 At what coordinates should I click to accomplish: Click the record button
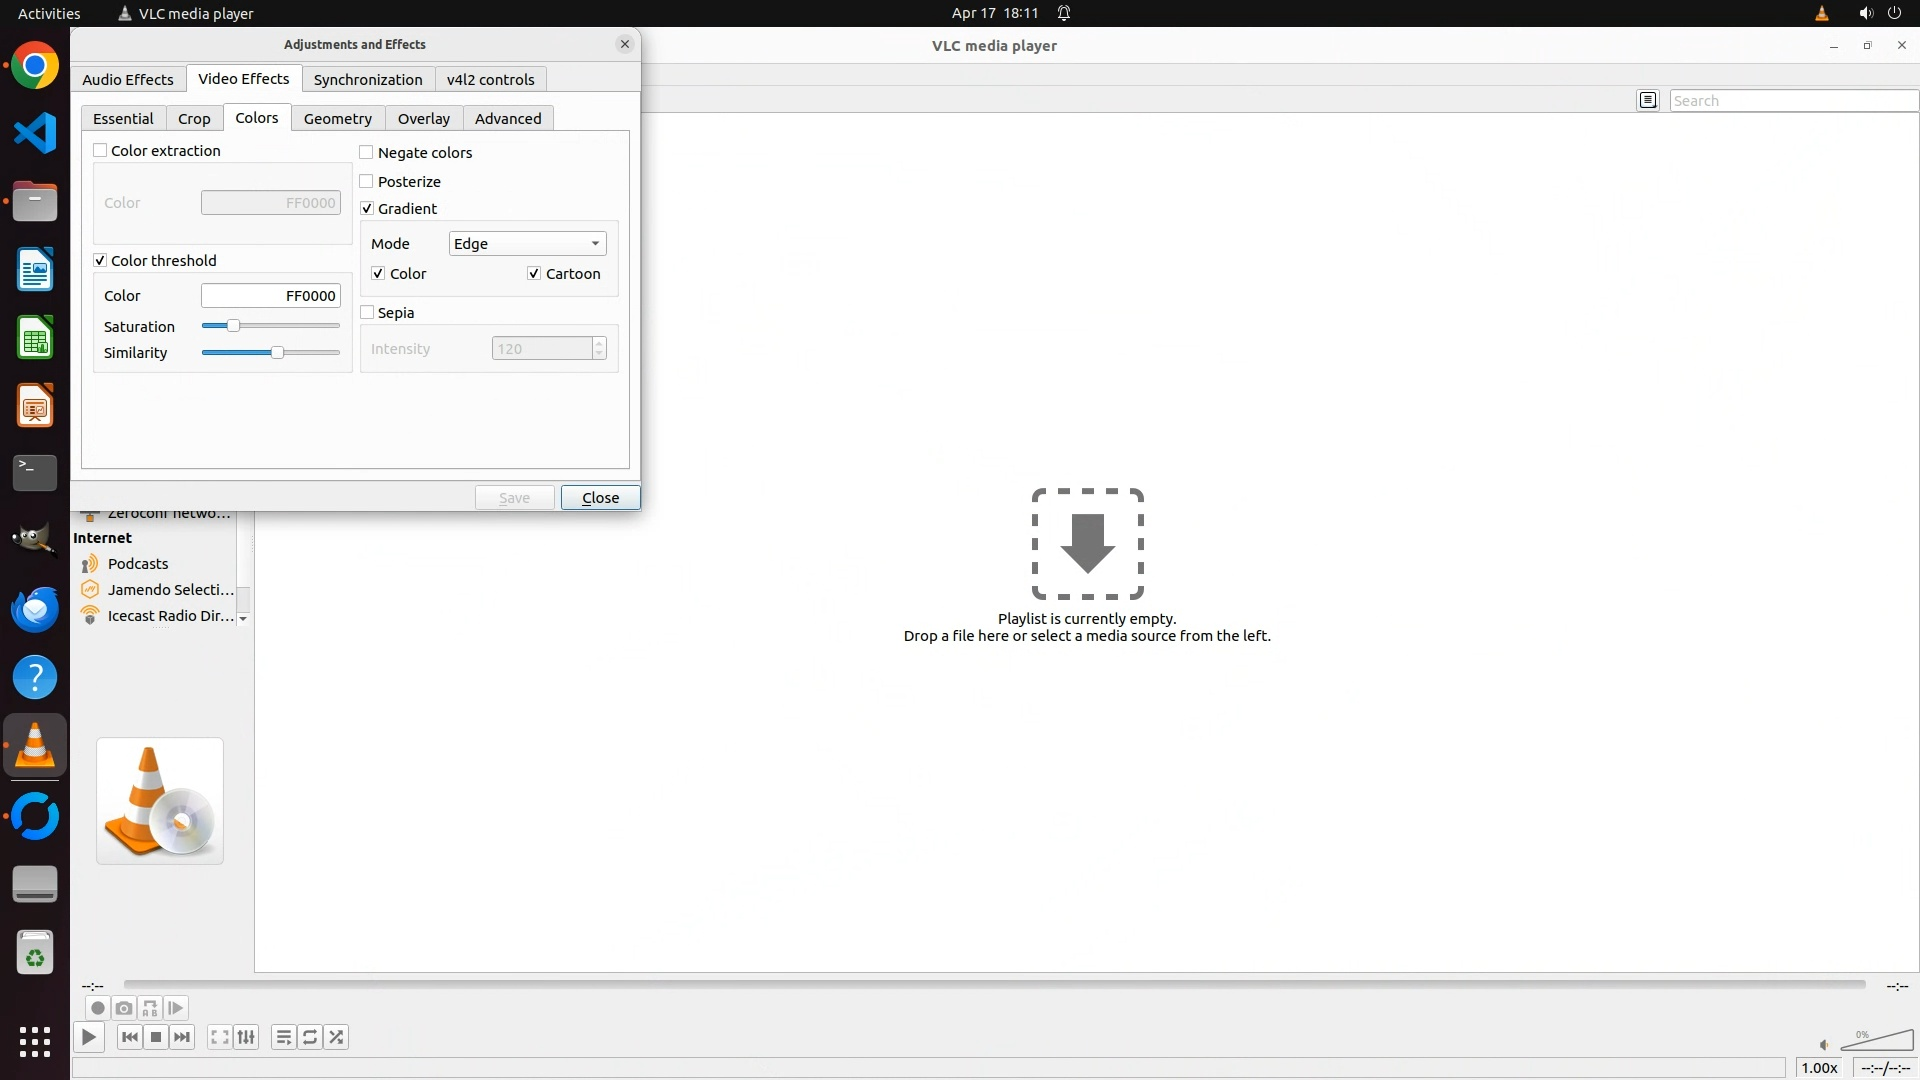[97, 1008]
